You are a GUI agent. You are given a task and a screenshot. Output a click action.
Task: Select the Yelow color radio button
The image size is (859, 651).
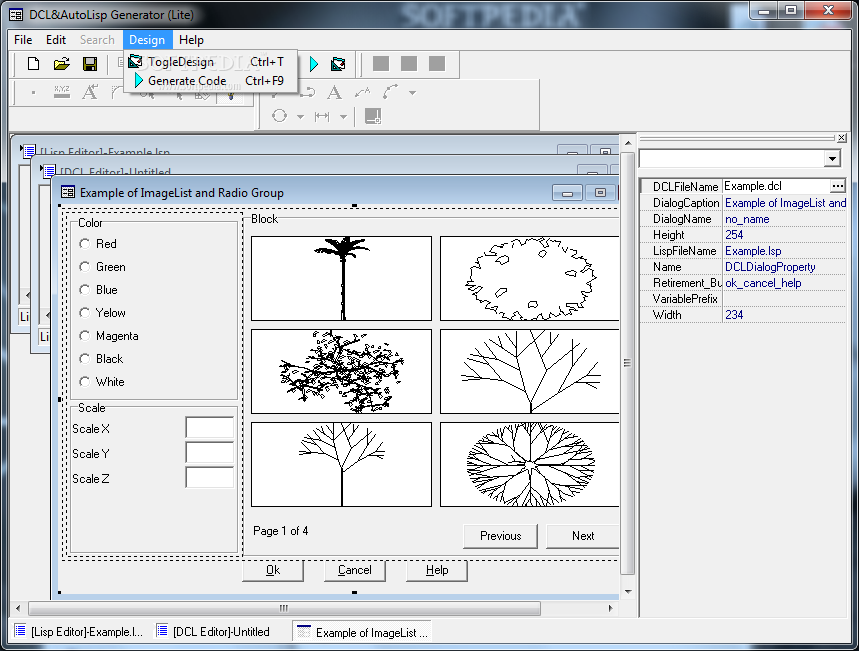pos(84,312)
